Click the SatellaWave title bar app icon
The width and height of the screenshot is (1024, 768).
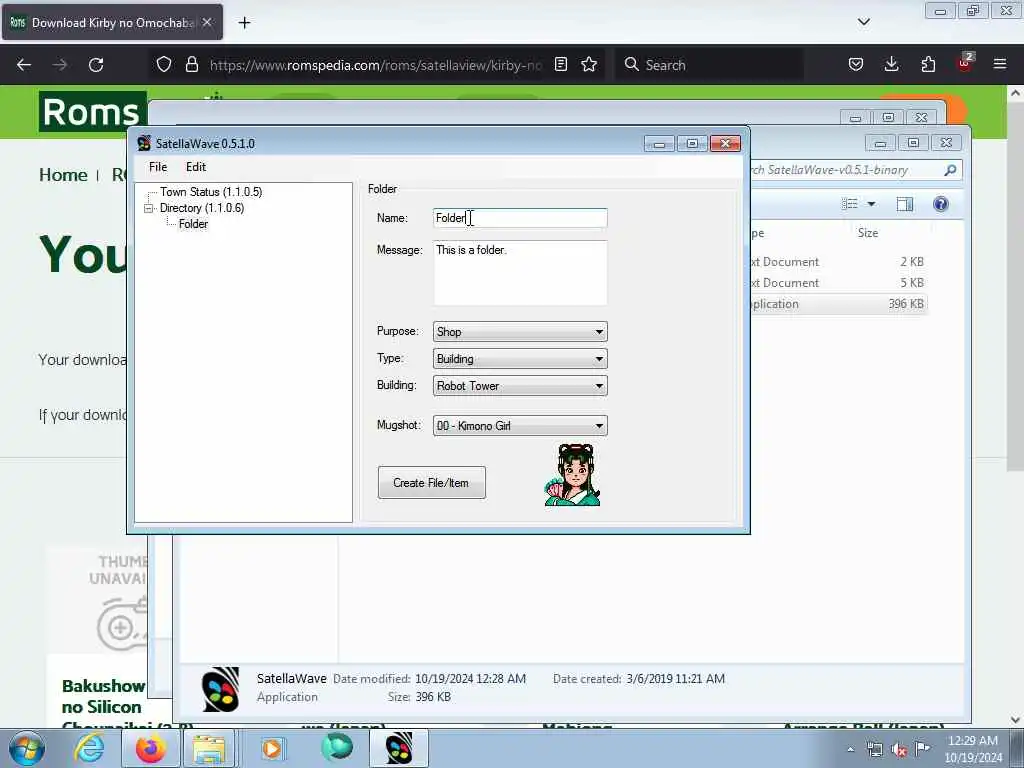pos(144,143)
